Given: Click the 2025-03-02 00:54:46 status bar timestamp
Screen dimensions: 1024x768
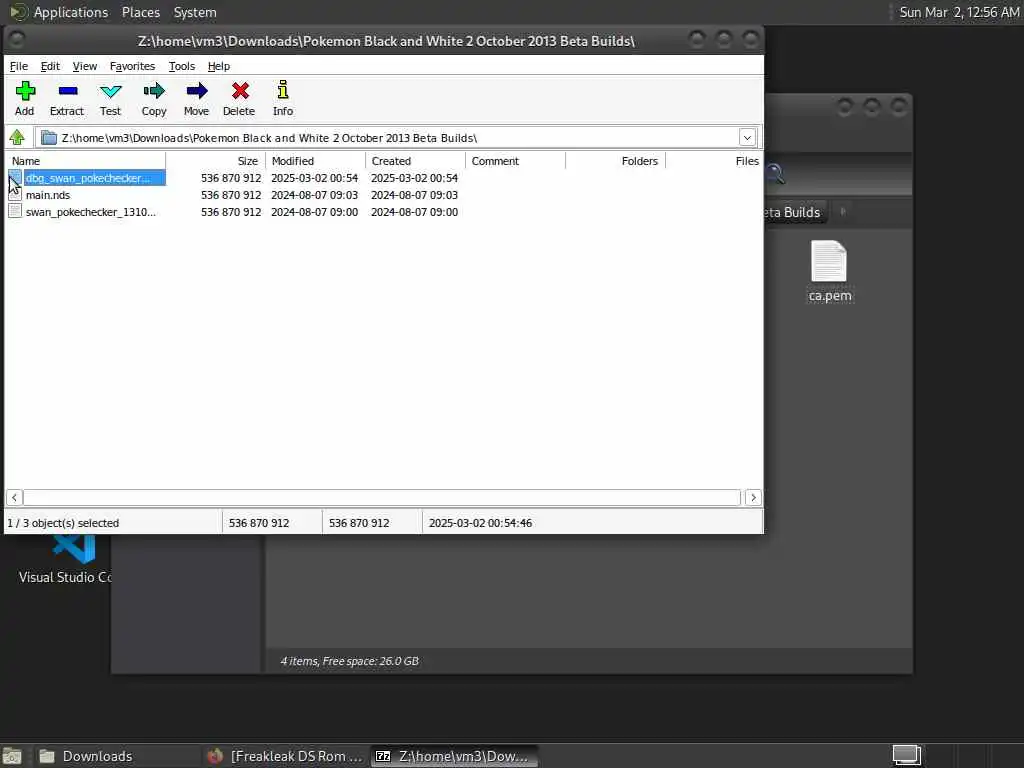Looking at the screenshot, I should [x=480, y=522].
